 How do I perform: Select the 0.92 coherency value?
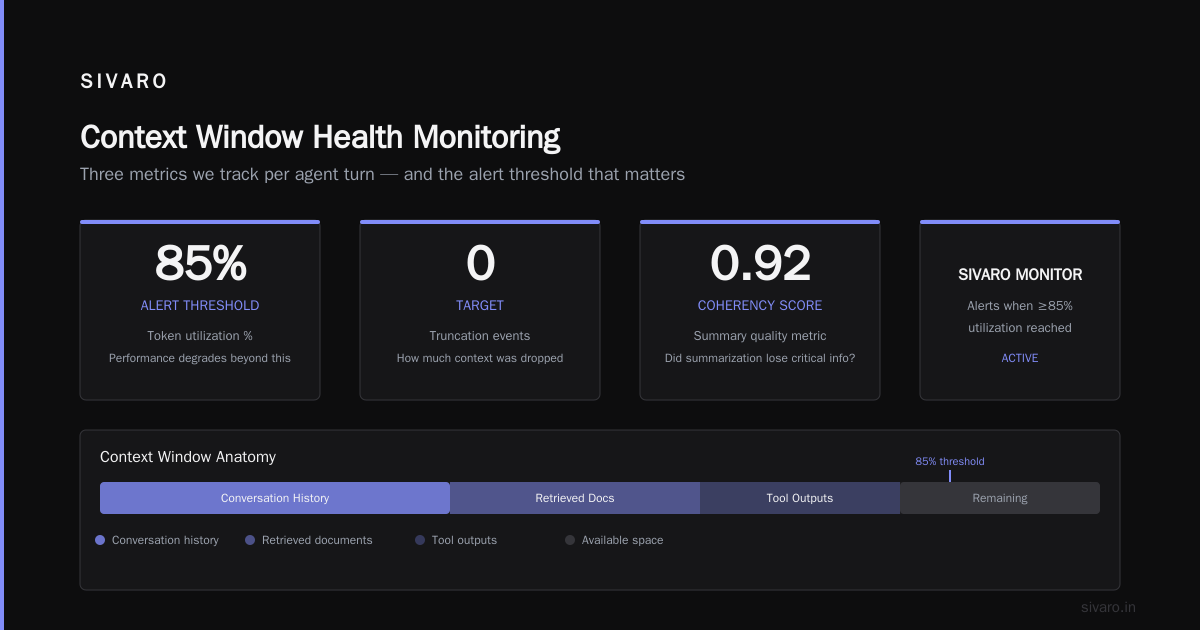coord(760,263)
